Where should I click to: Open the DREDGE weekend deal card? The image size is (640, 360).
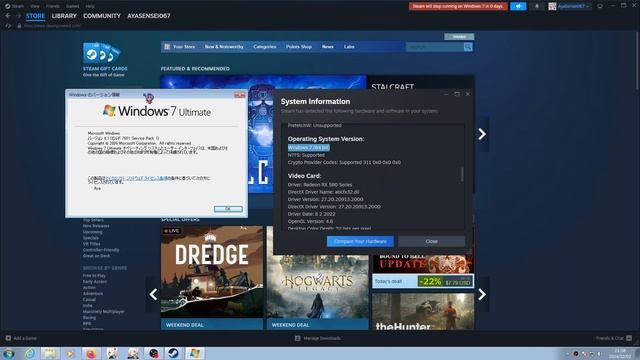tap(212, 278)
